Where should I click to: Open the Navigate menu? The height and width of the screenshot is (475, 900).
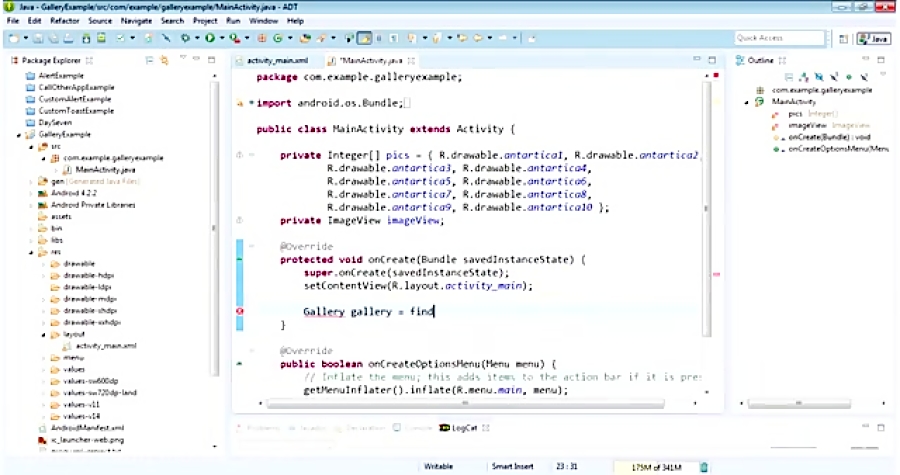pyautogui.click(x=136, y=21)
